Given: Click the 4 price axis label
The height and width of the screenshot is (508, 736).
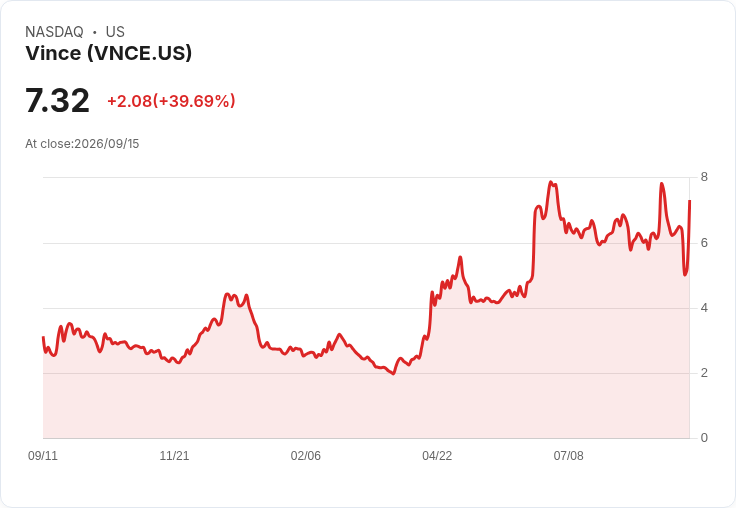Looking at the screenshot, I should [x=704, y=308].
